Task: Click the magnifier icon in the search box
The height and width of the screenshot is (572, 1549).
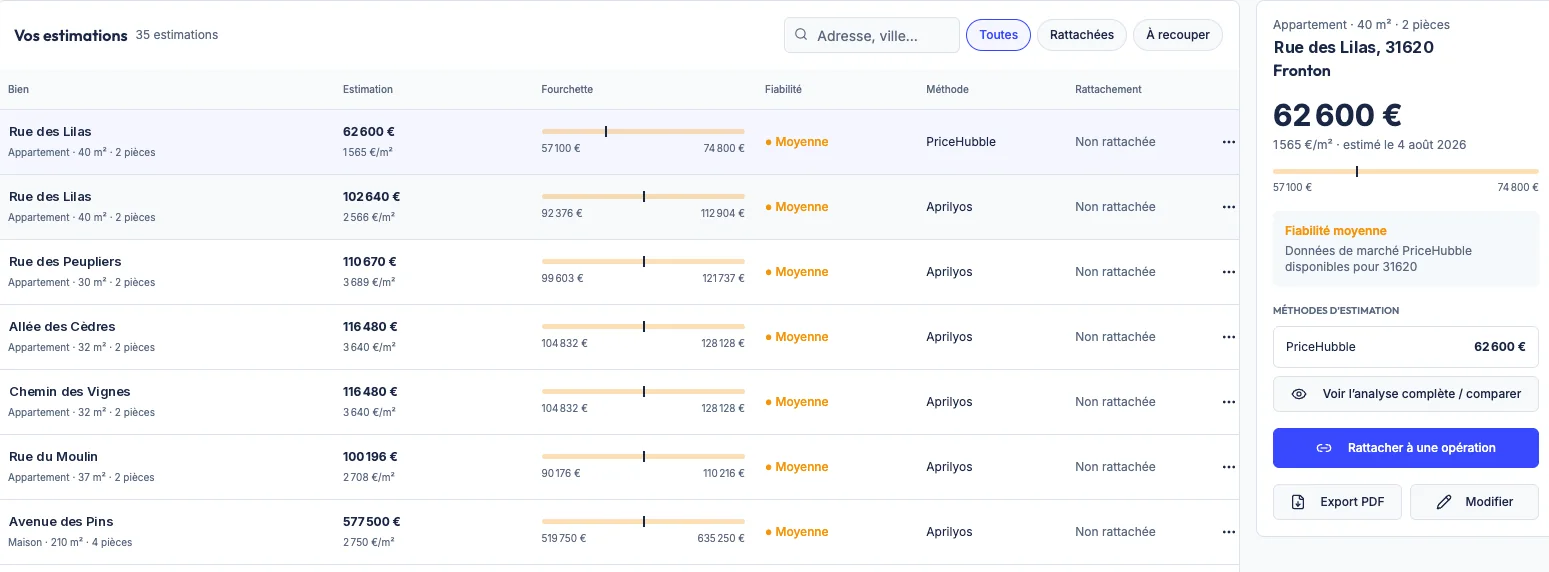Action: point(801,35)
